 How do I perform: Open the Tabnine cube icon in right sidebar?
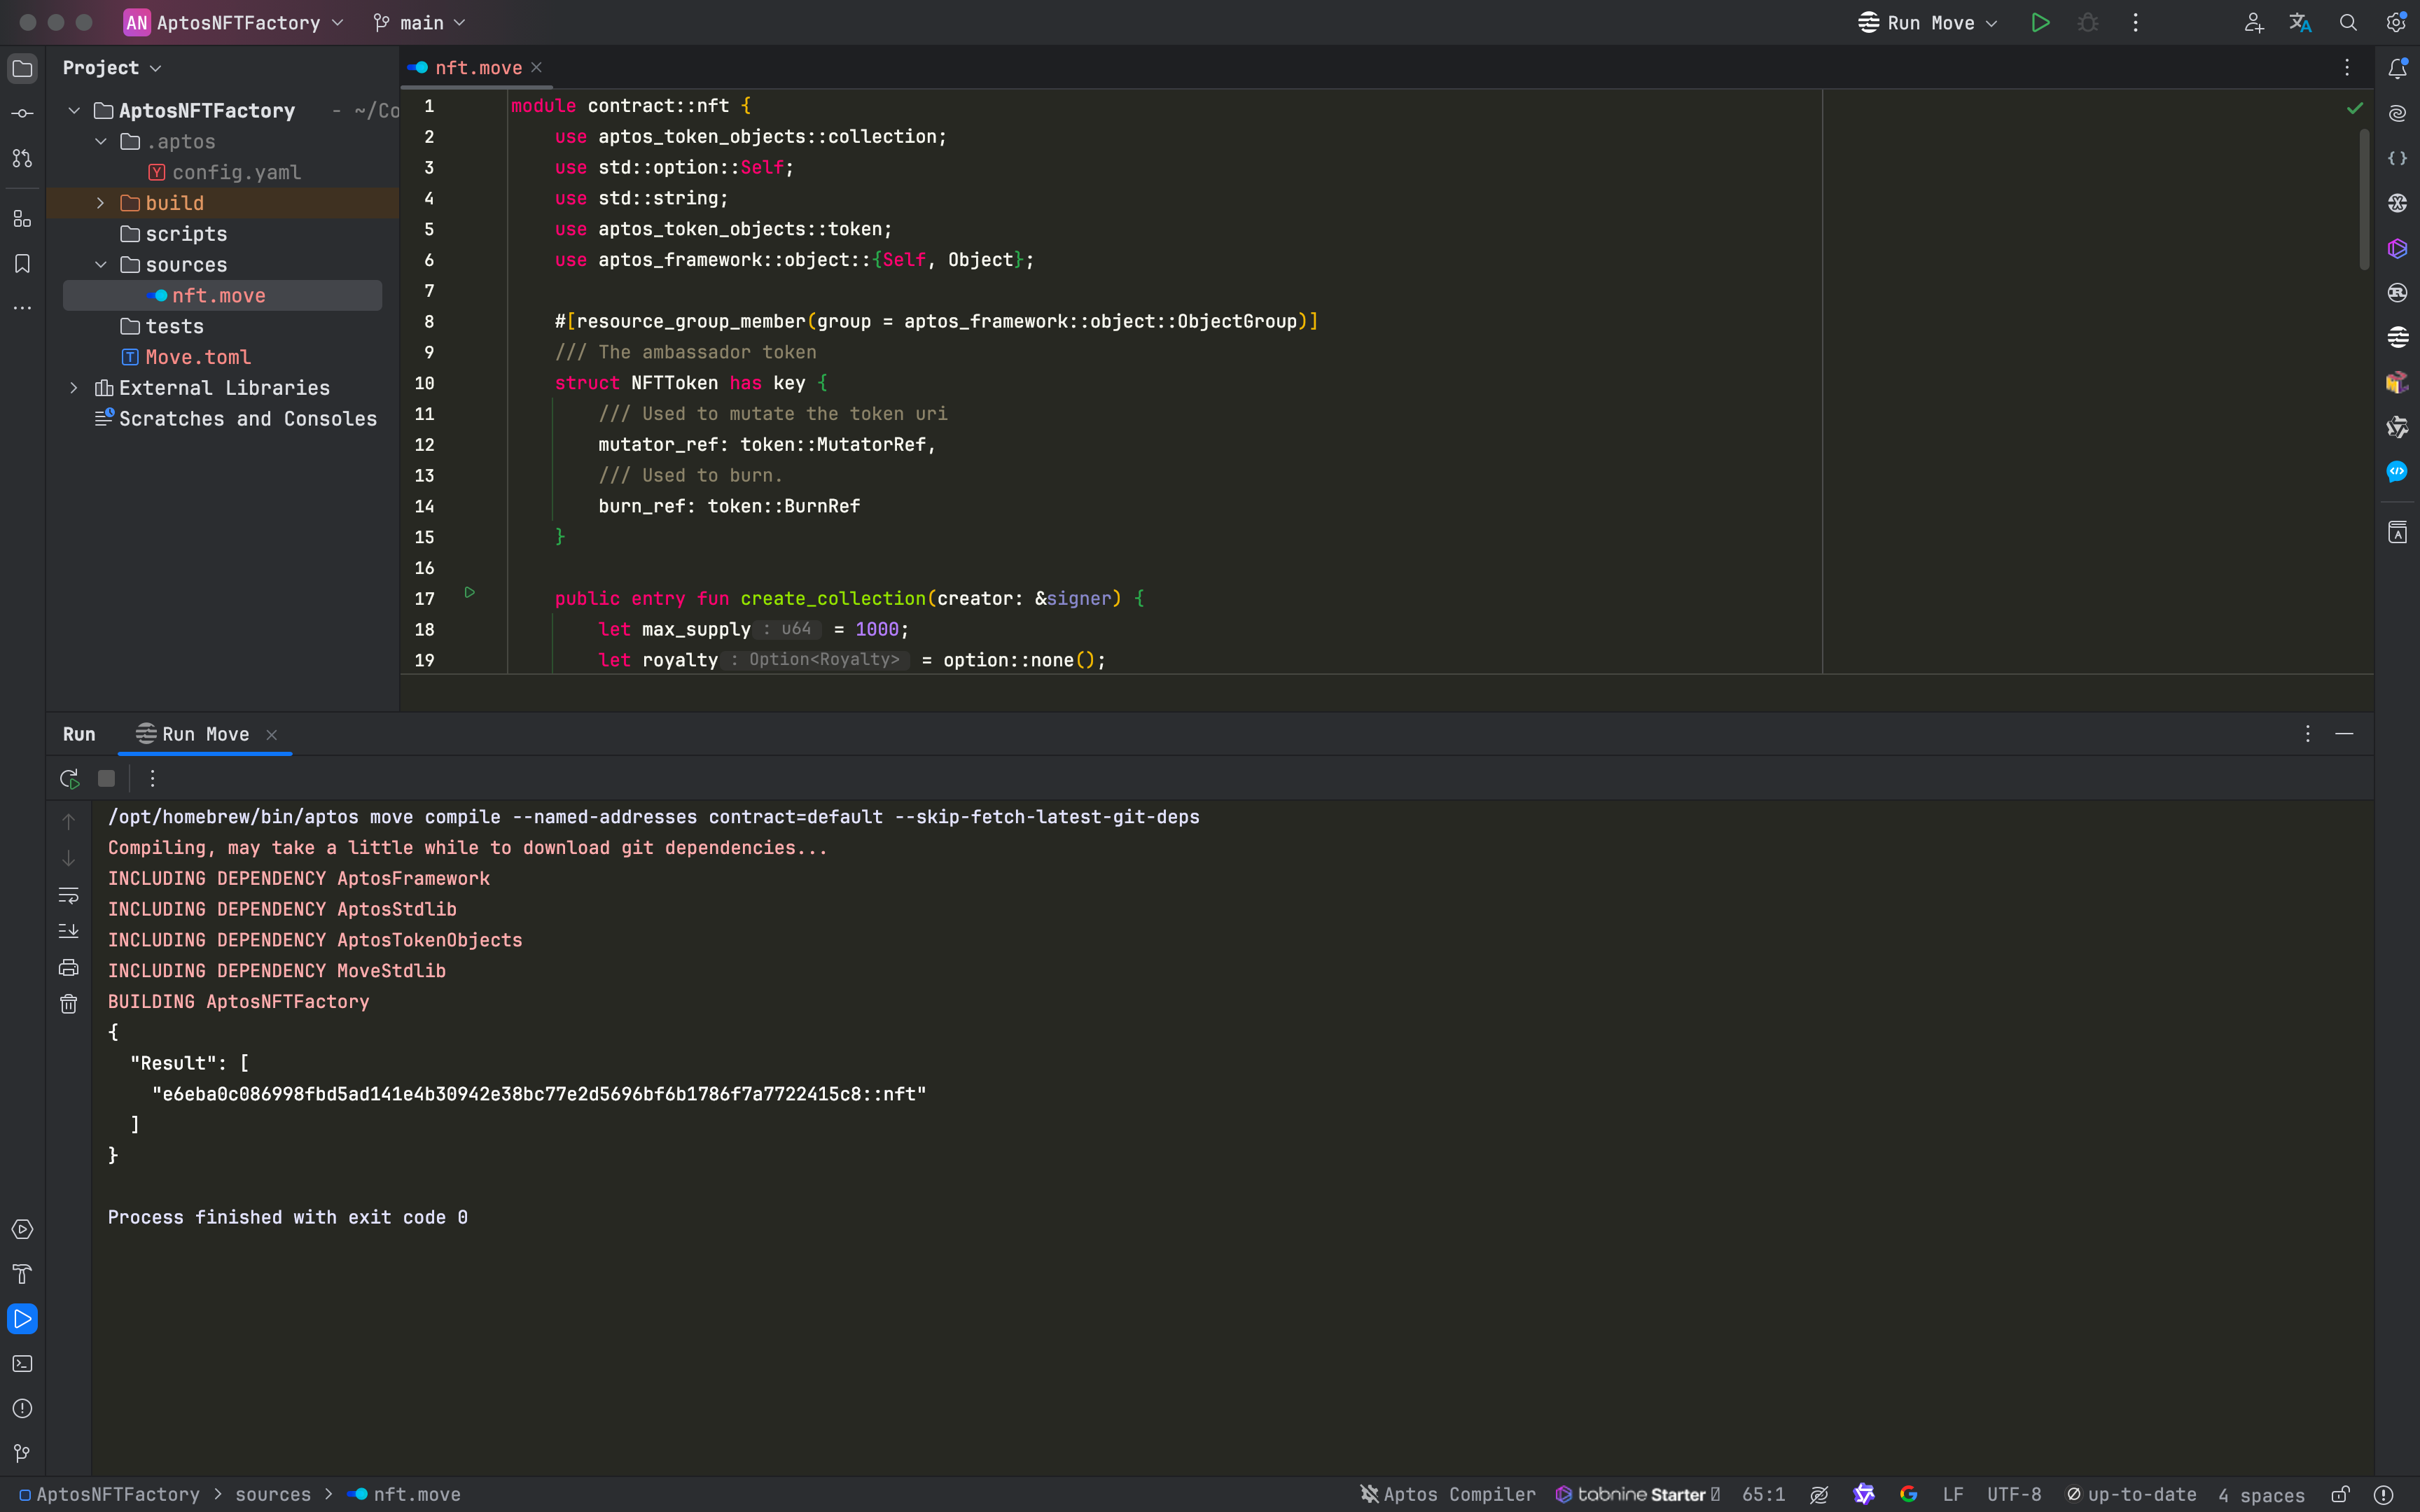(2397, 248)
